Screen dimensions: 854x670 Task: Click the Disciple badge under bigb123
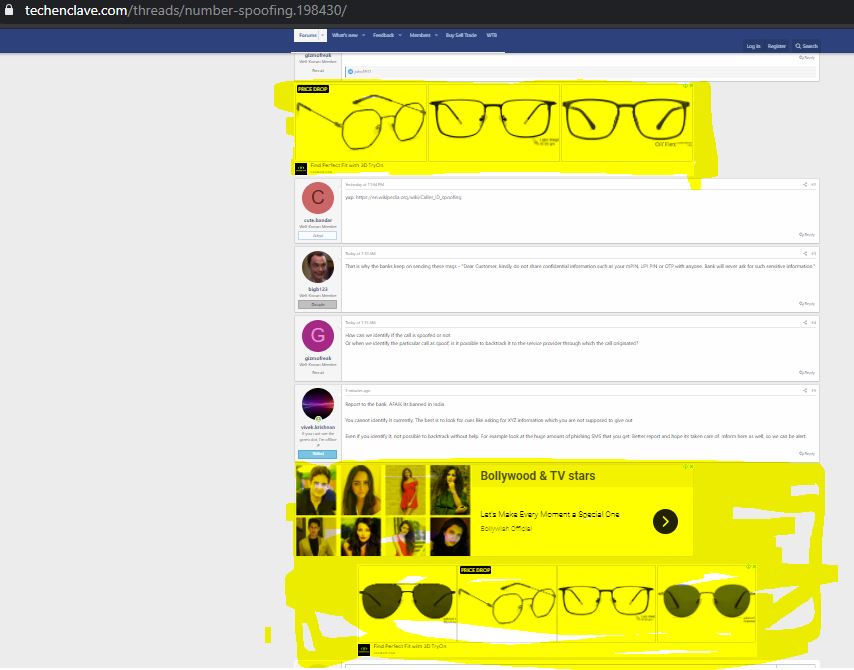click(318, 304)
